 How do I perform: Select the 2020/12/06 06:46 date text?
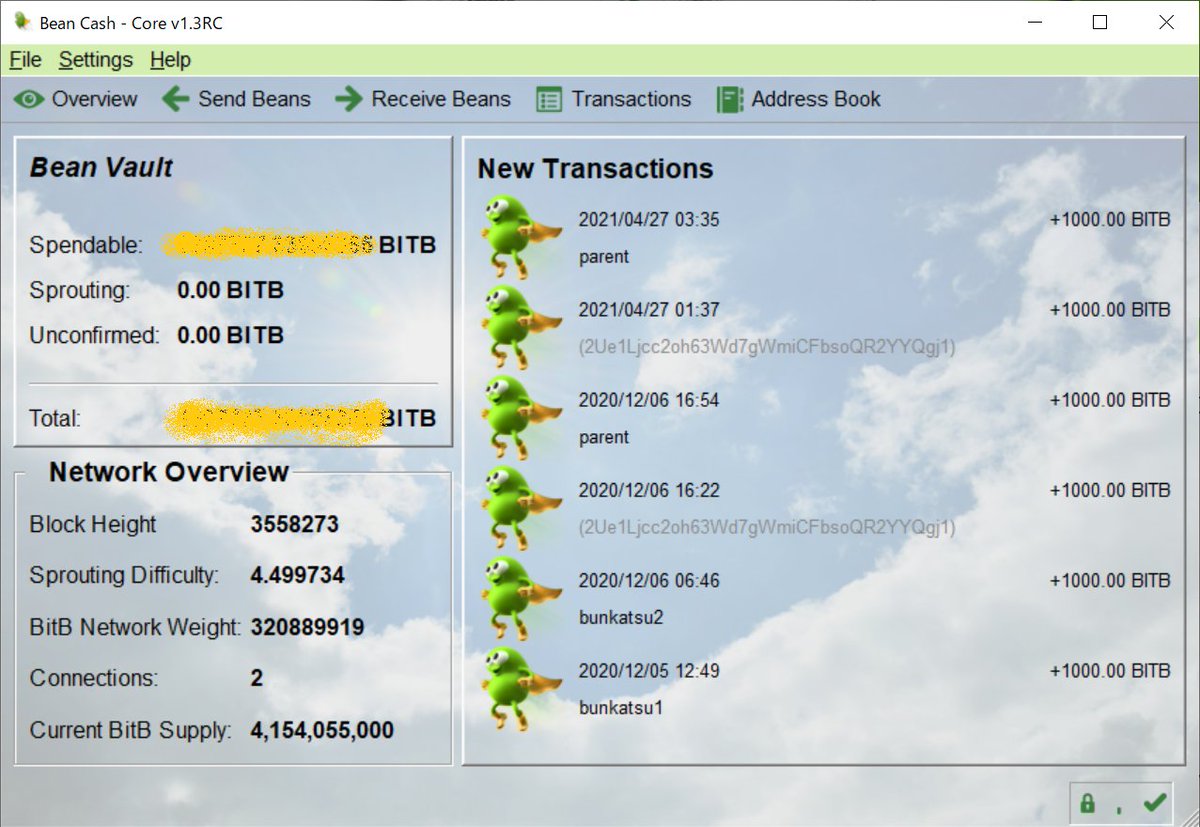649,580
